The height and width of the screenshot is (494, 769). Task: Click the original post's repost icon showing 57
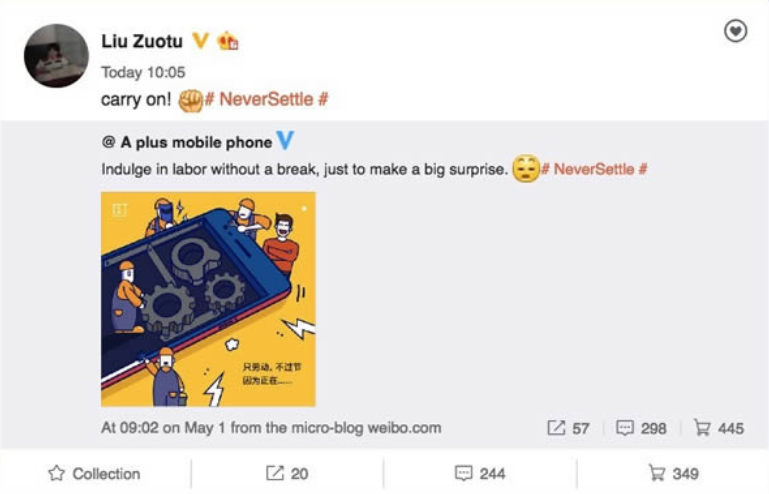[568, 428]
